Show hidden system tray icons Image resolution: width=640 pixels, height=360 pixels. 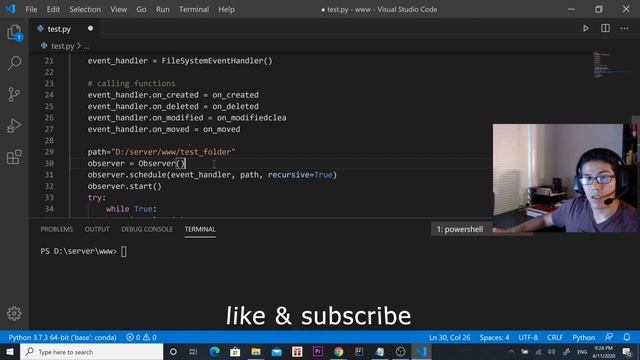(x=511, y=351)
